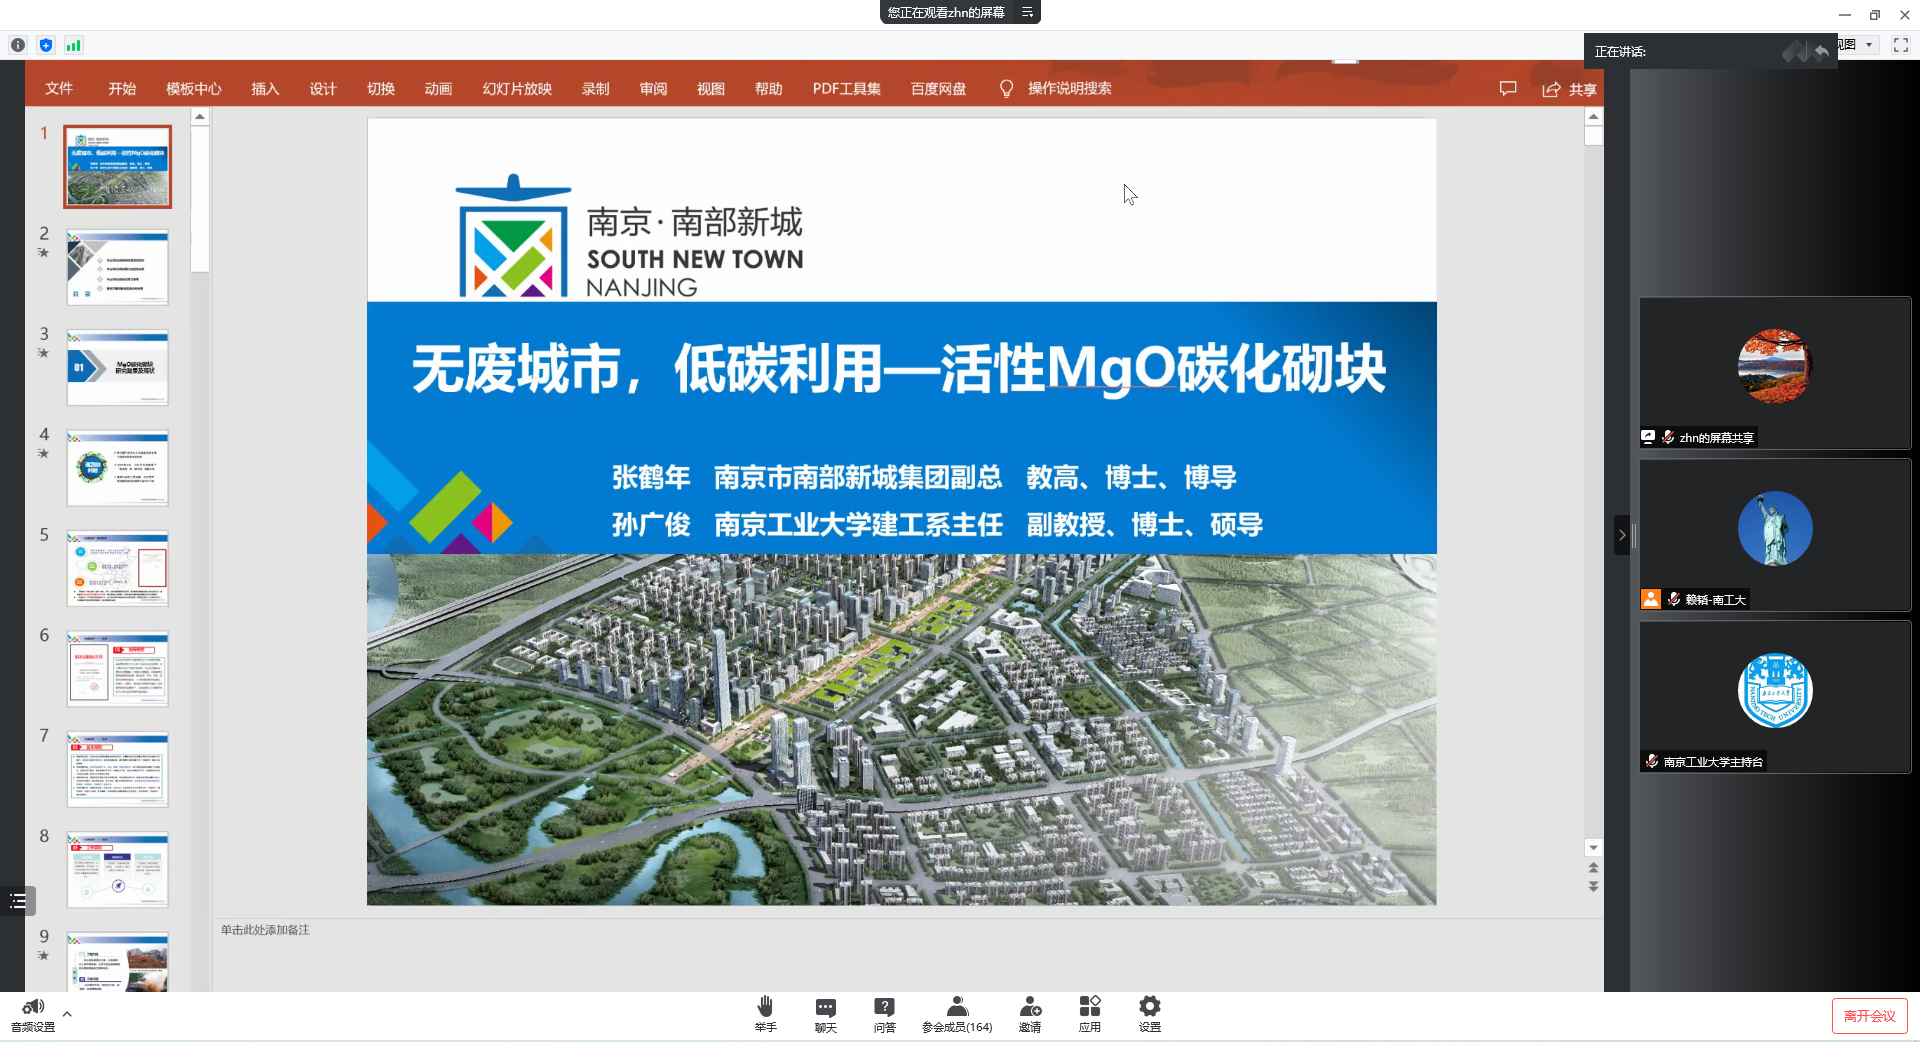Show participants list (参会成员)
The image size is (1920, 1042).
(x=957, y=1007)
